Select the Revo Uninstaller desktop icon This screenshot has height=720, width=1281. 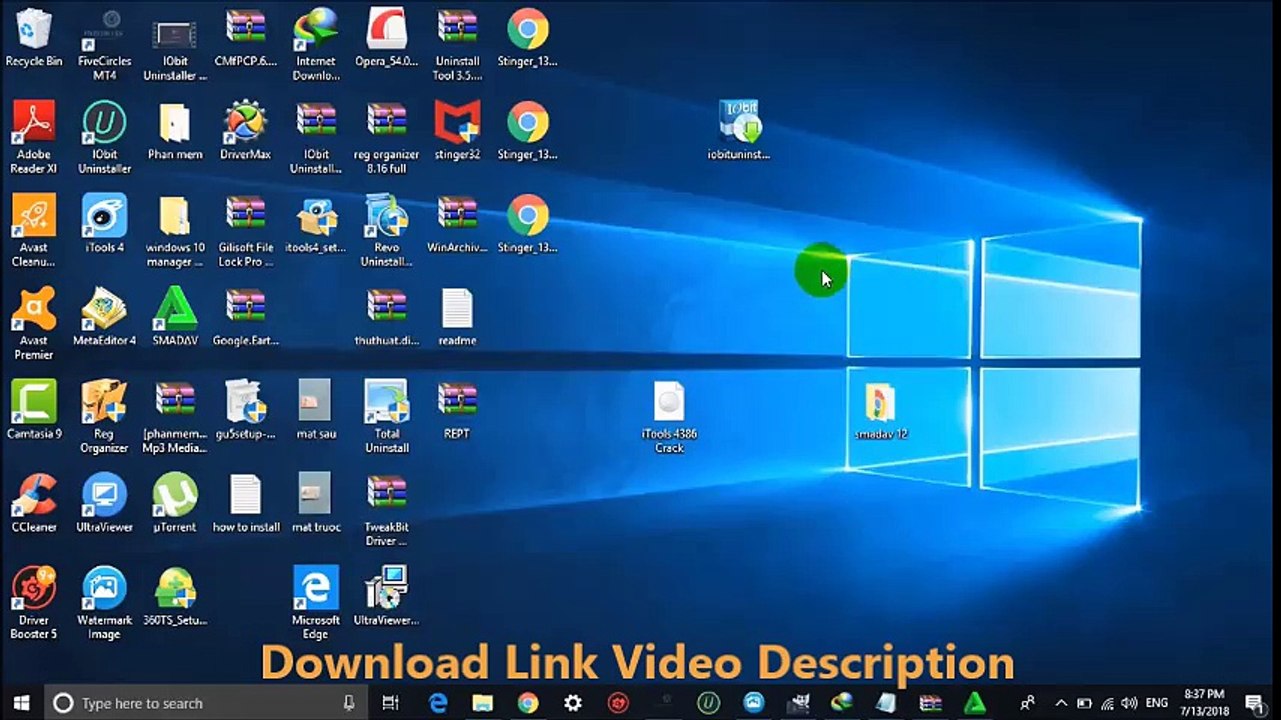tap(387, 231)
